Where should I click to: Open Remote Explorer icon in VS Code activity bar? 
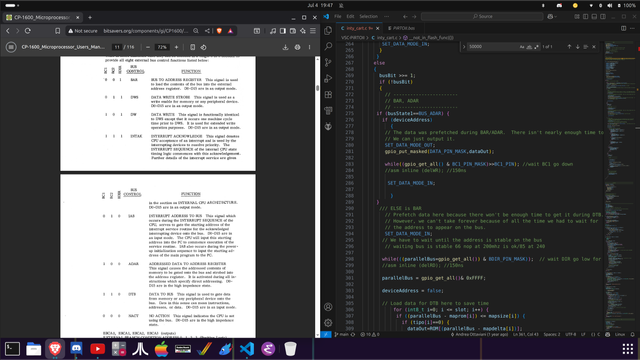(x=328, y=110)
